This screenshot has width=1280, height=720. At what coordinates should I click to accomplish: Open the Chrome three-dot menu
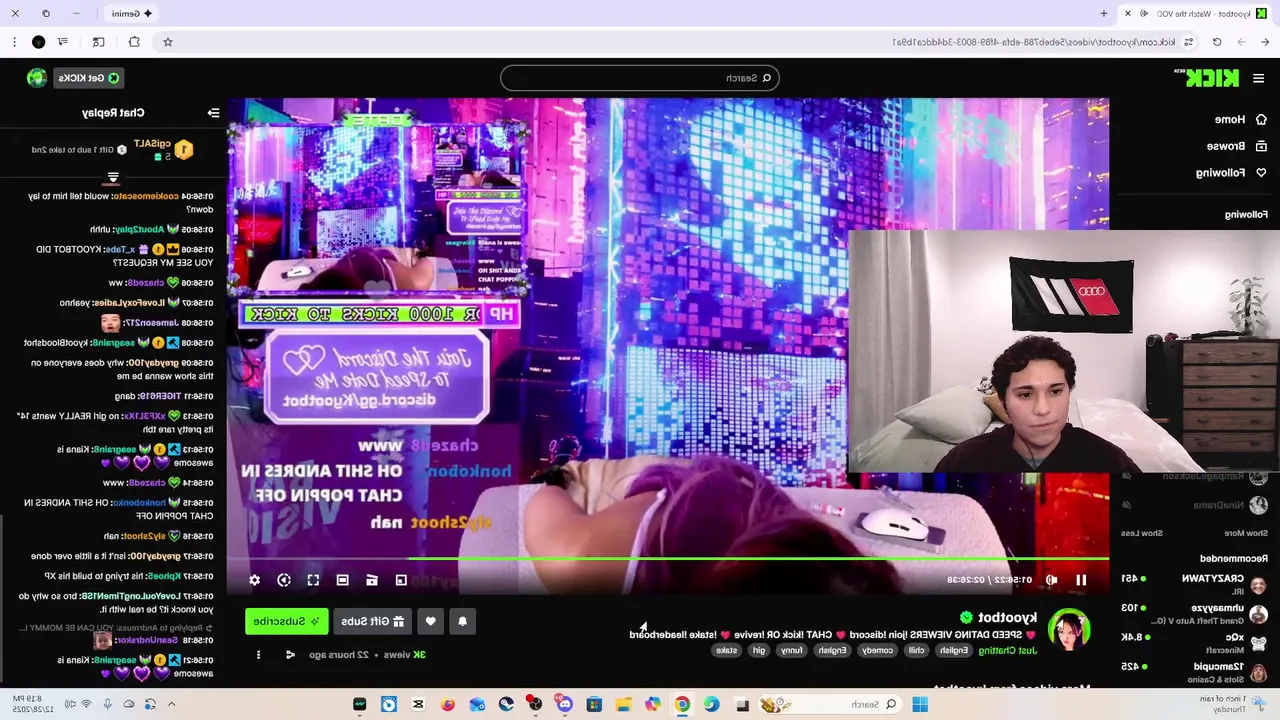click(x=14, y=42)
